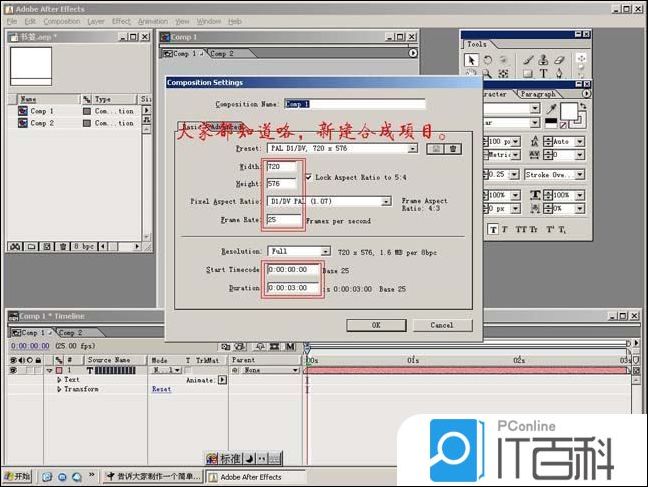This screenshot has height=487, width=648.
Task: Save the composition preset
Action: [436, 149]
